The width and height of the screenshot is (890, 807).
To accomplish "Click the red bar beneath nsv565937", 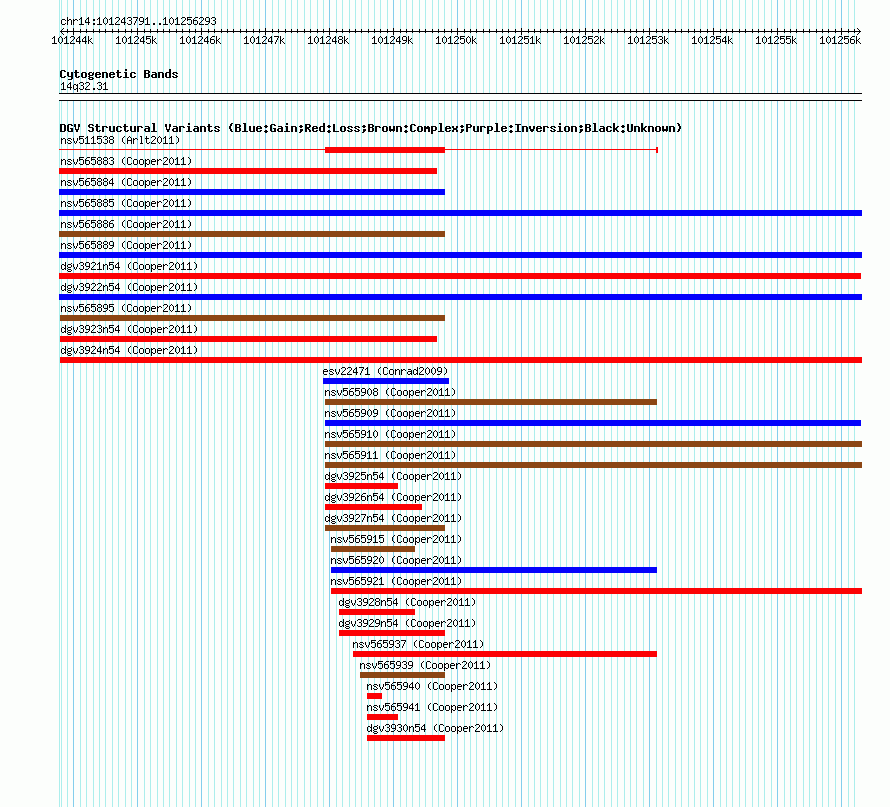I will 505,654.
